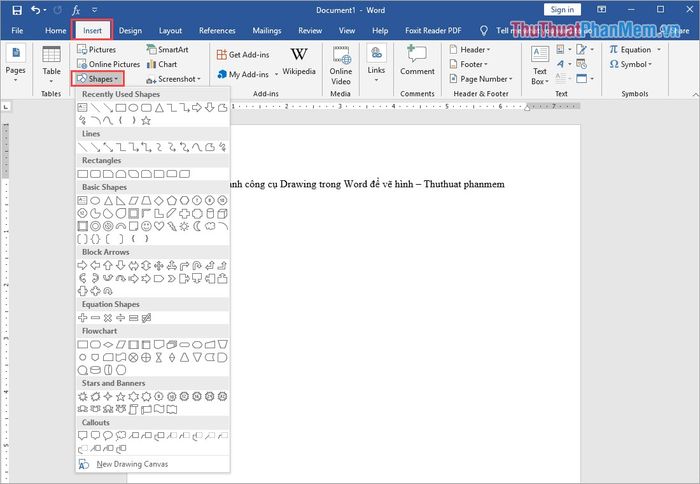This screenshot has height=484, width=700.
Task: Click the Sign in button
Action: [x=562, y=10]
